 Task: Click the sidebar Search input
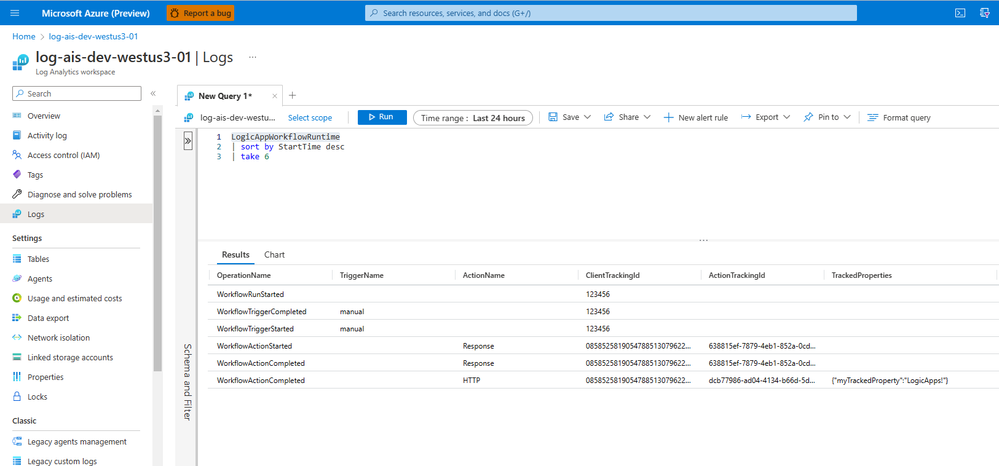point(76,94)
